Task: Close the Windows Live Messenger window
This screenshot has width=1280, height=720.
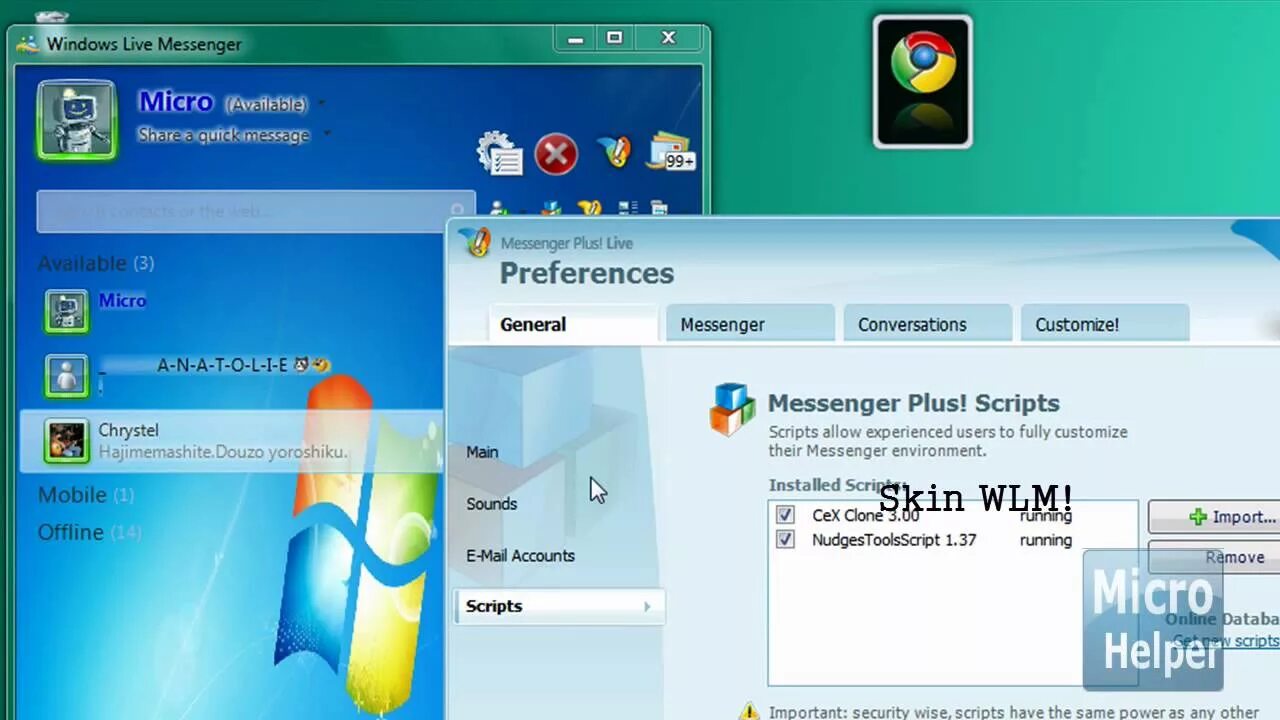Action: click(668, 39)
